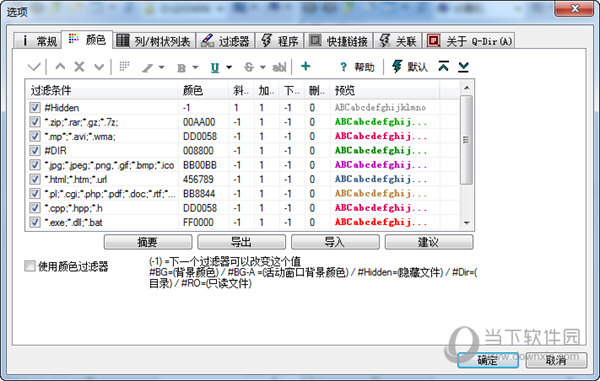Open dropdown arrow next to underline U
Screen dimensions: 600x381
[229, 68]
